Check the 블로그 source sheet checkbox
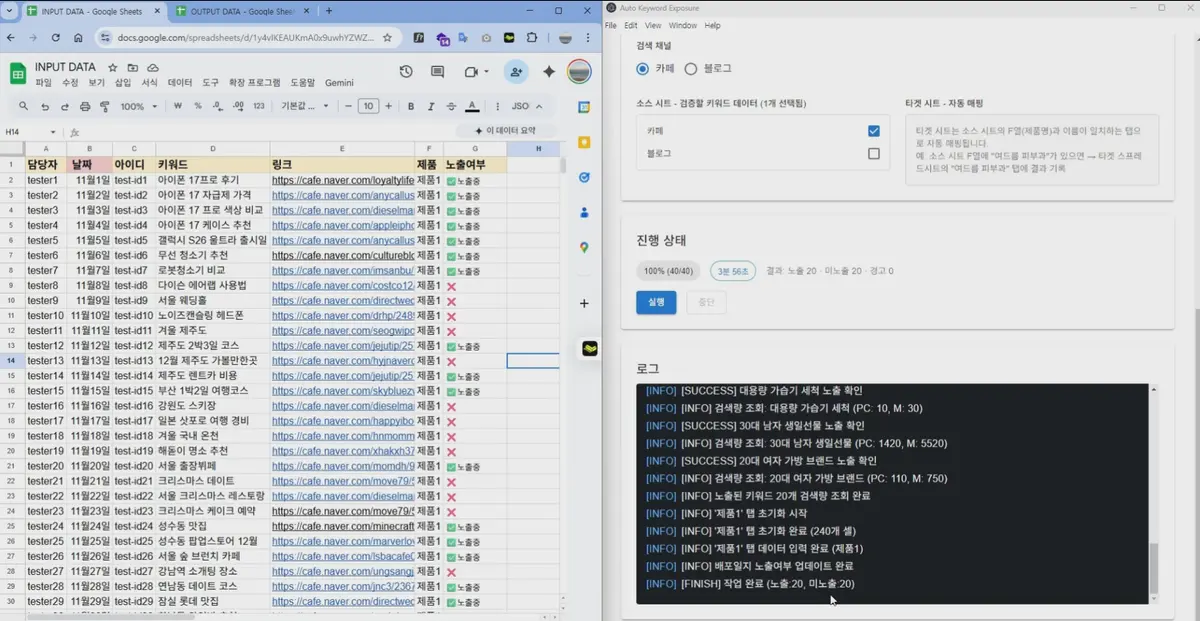The width and height of the screenshot is (1200, 621). pyautogui.click(x=874, y=154)
